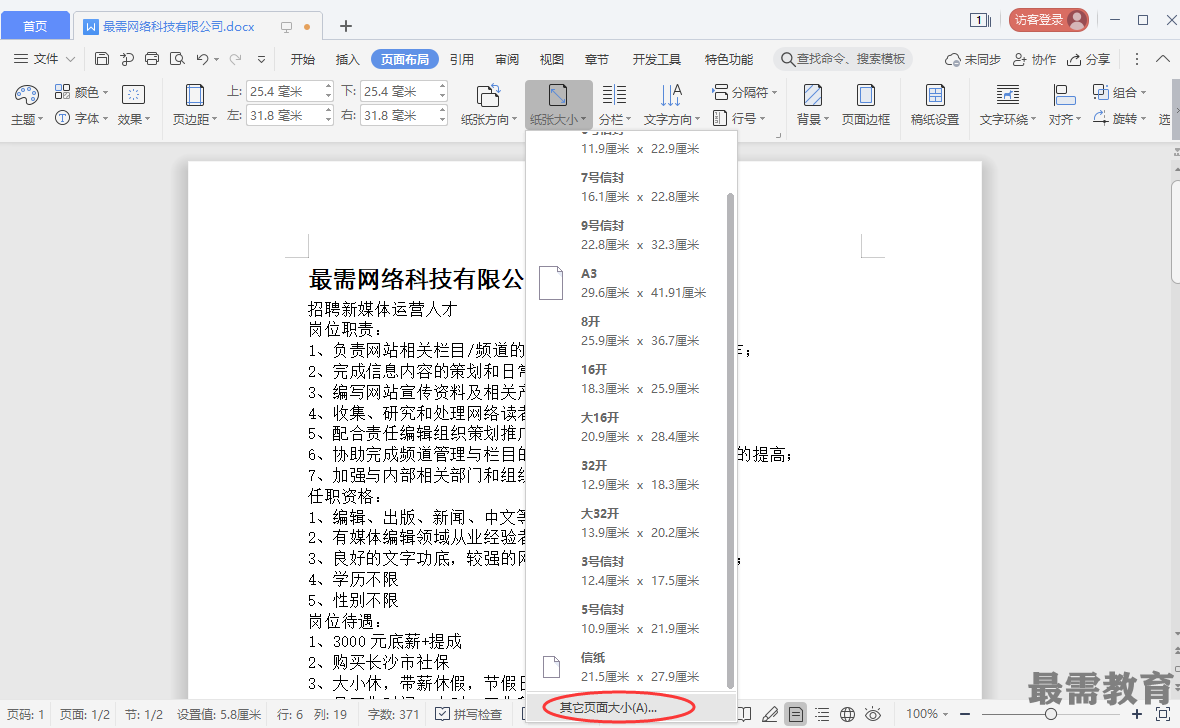Click the Print icon in quick toolbar
This screenshot has height=728, width=1180.
(152, 59)
